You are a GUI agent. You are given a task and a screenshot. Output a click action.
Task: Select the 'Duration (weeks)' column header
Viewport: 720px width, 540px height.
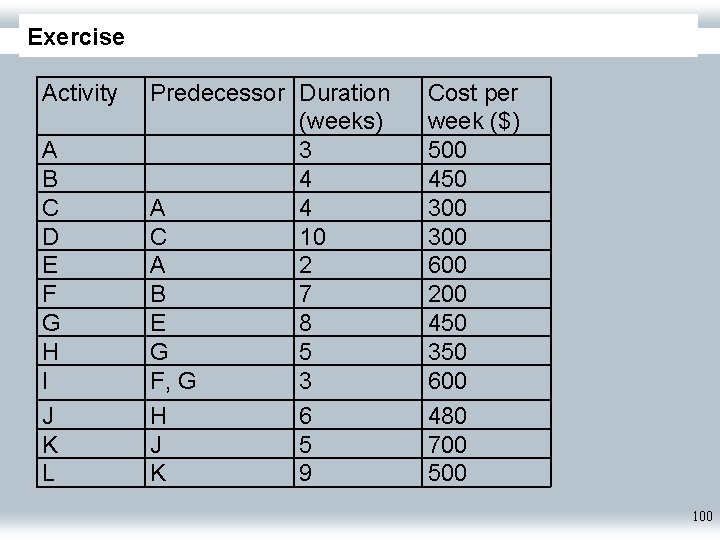tap(344, 107)
